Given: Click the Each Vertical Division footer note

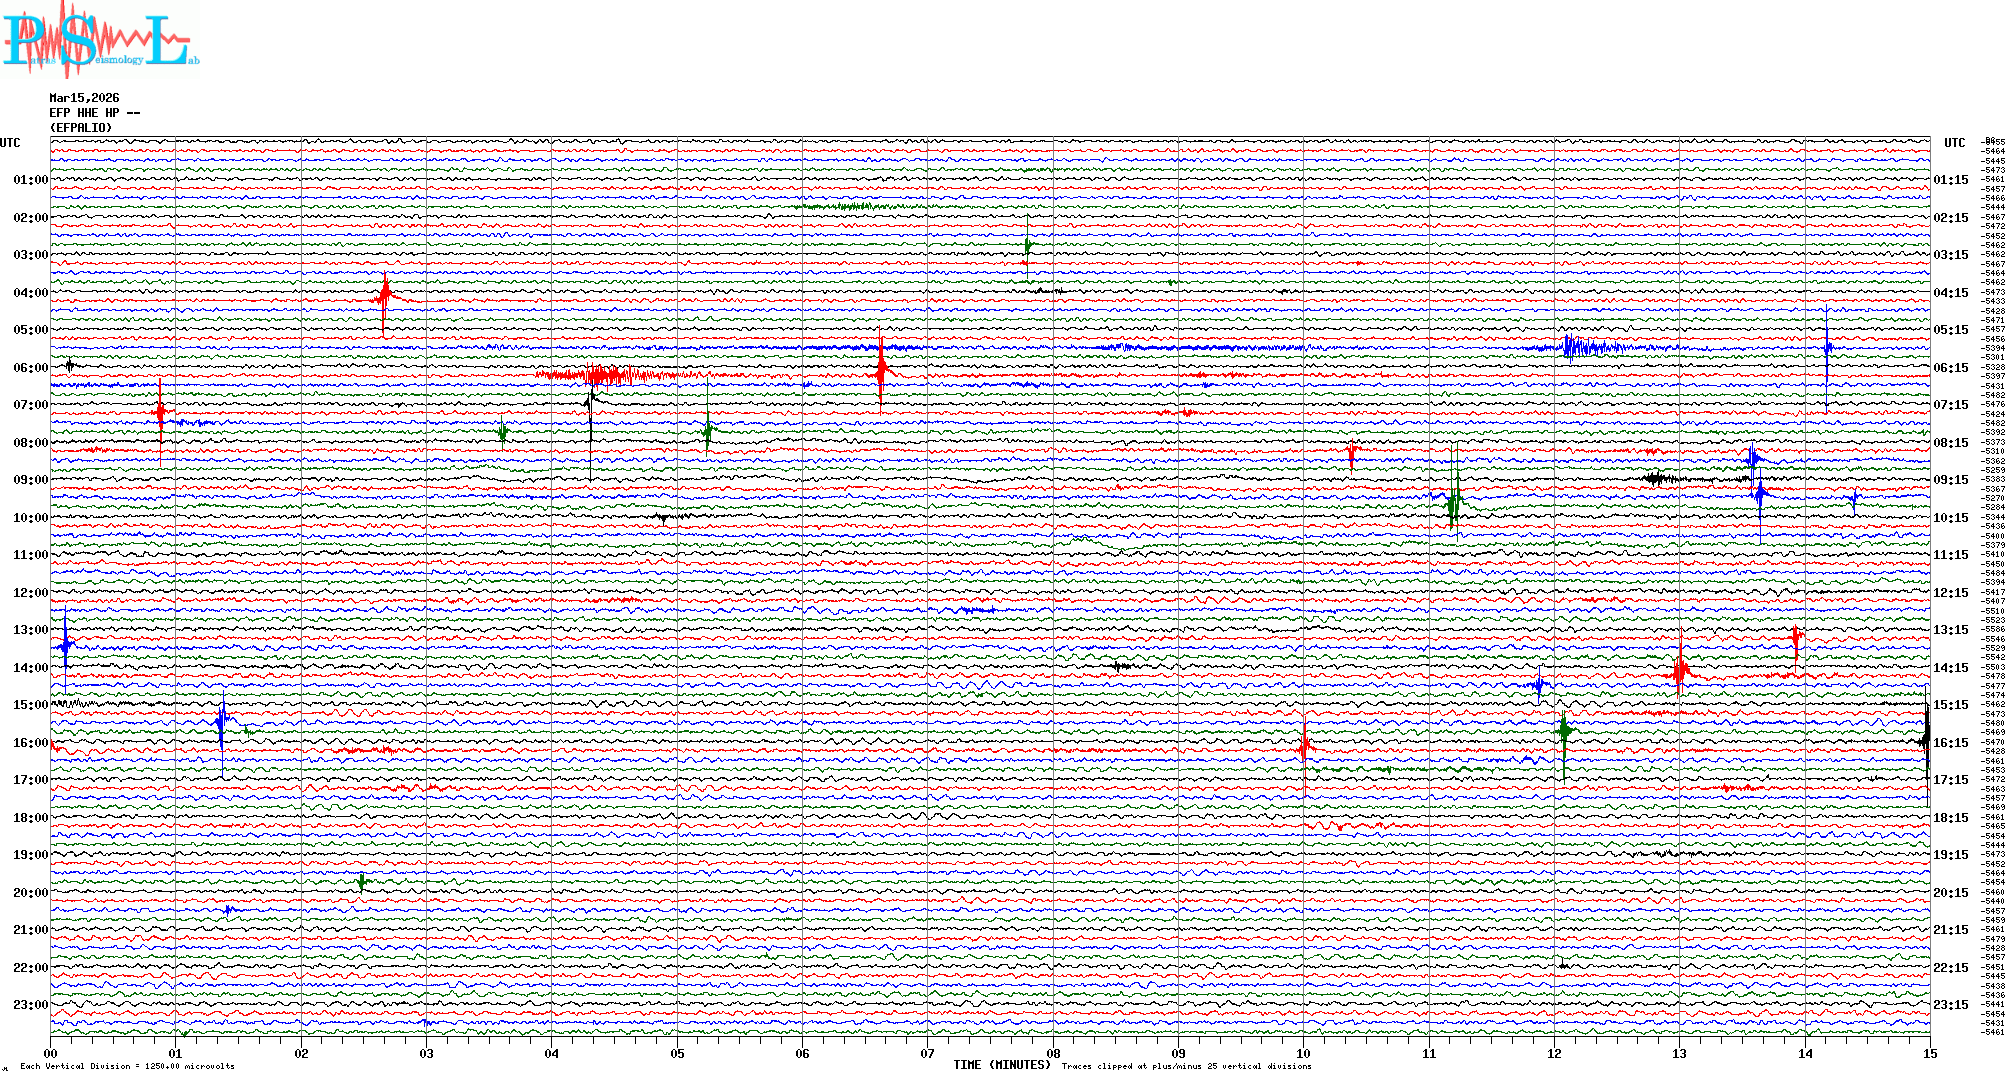Looking at the screenshot, I should (127, 1066).
